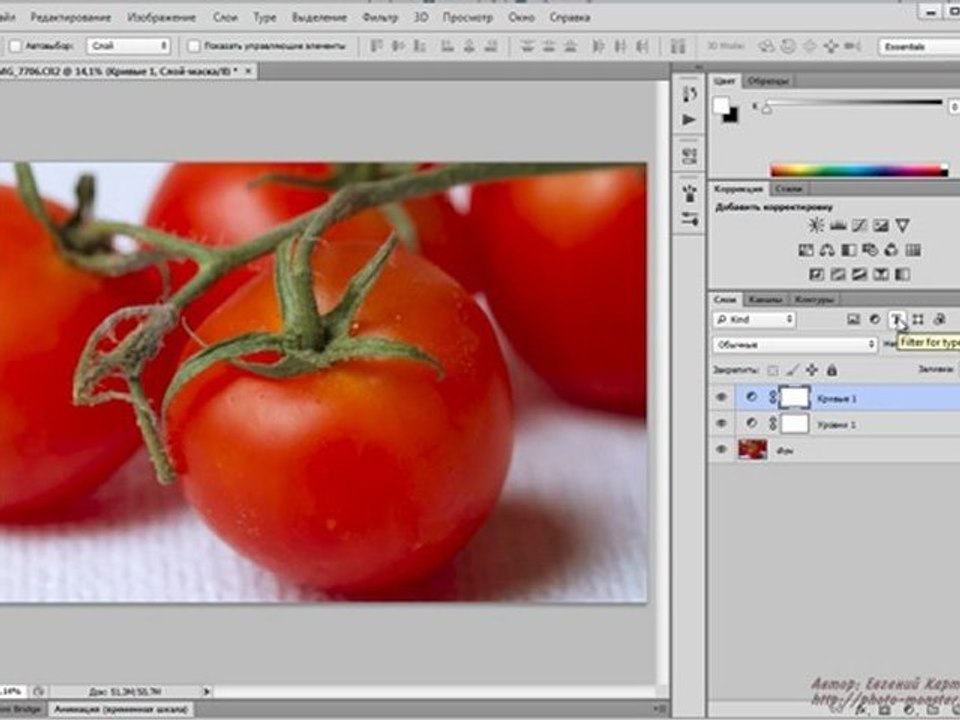Click the background color swatch

[x=731, y=115]
